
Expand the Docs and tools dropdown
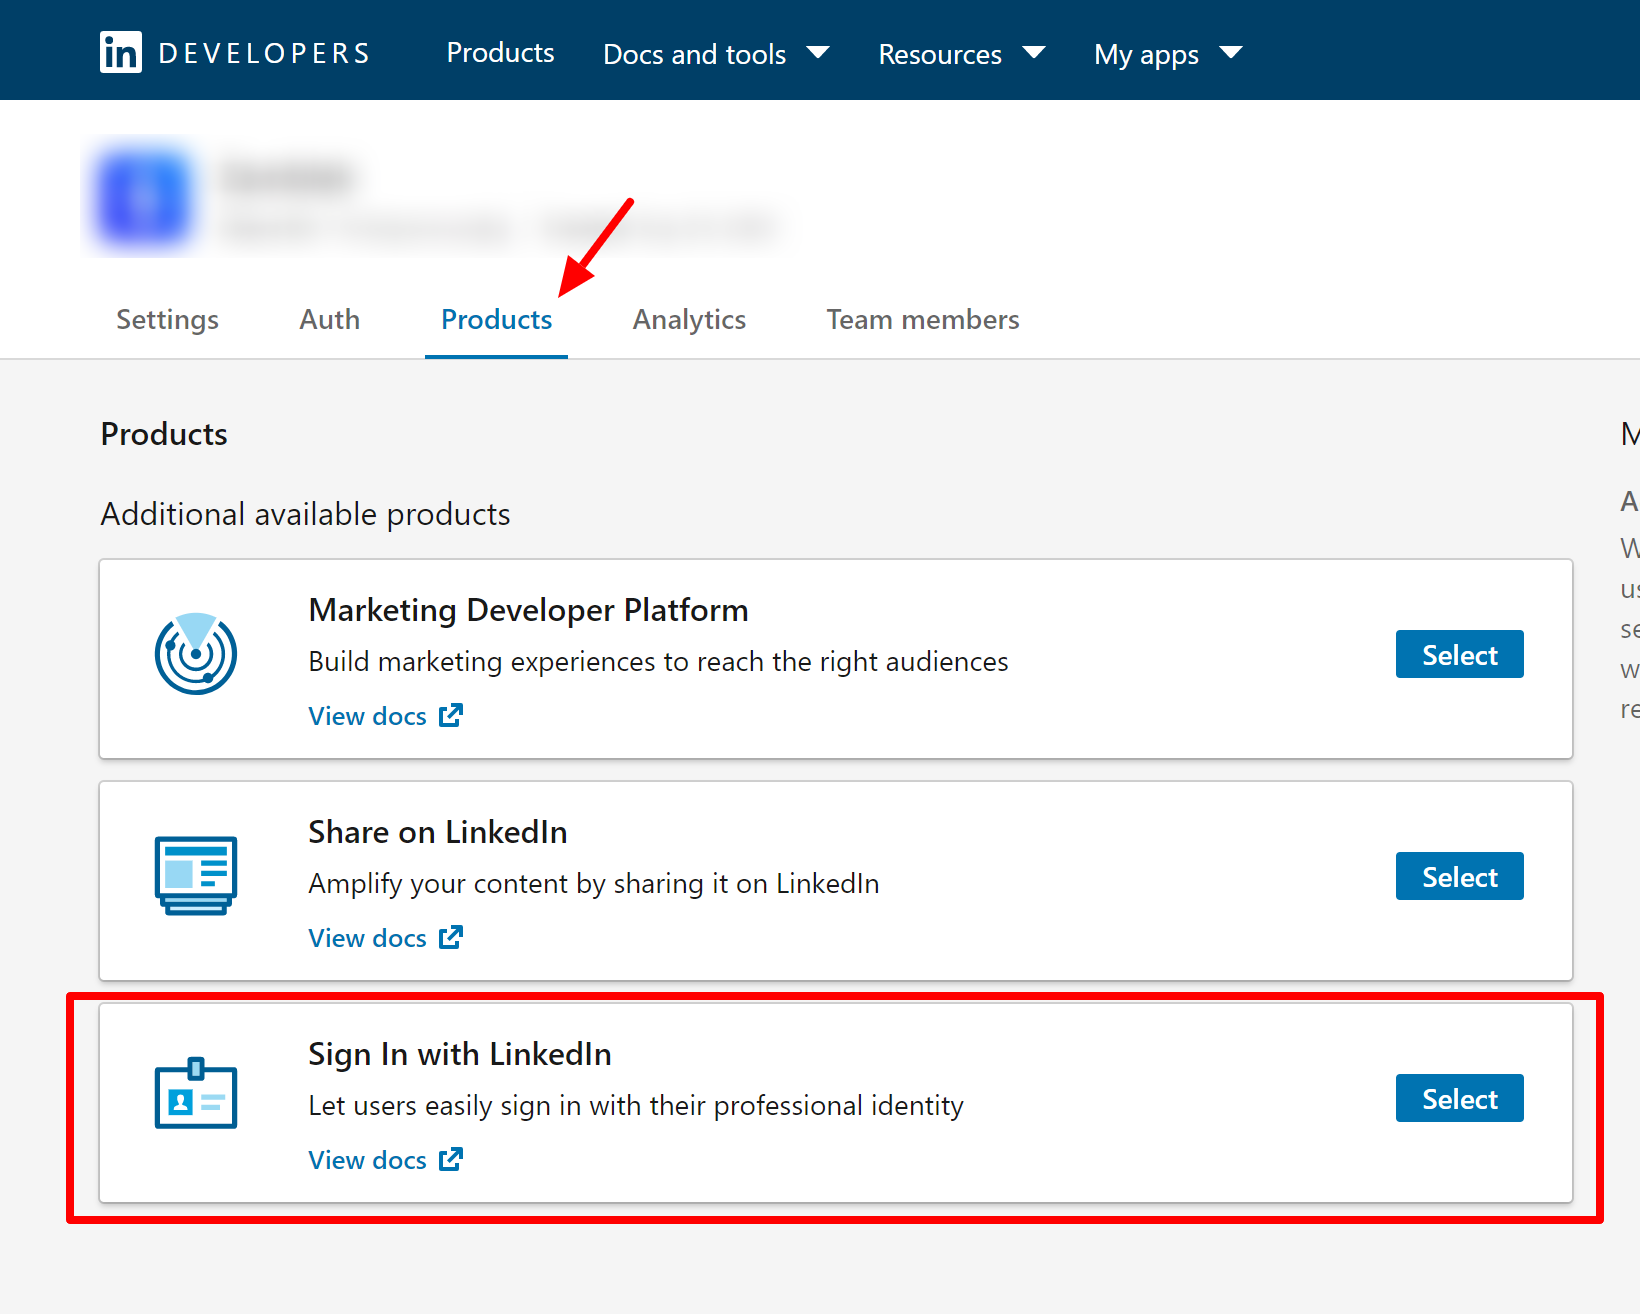[715, 54]
